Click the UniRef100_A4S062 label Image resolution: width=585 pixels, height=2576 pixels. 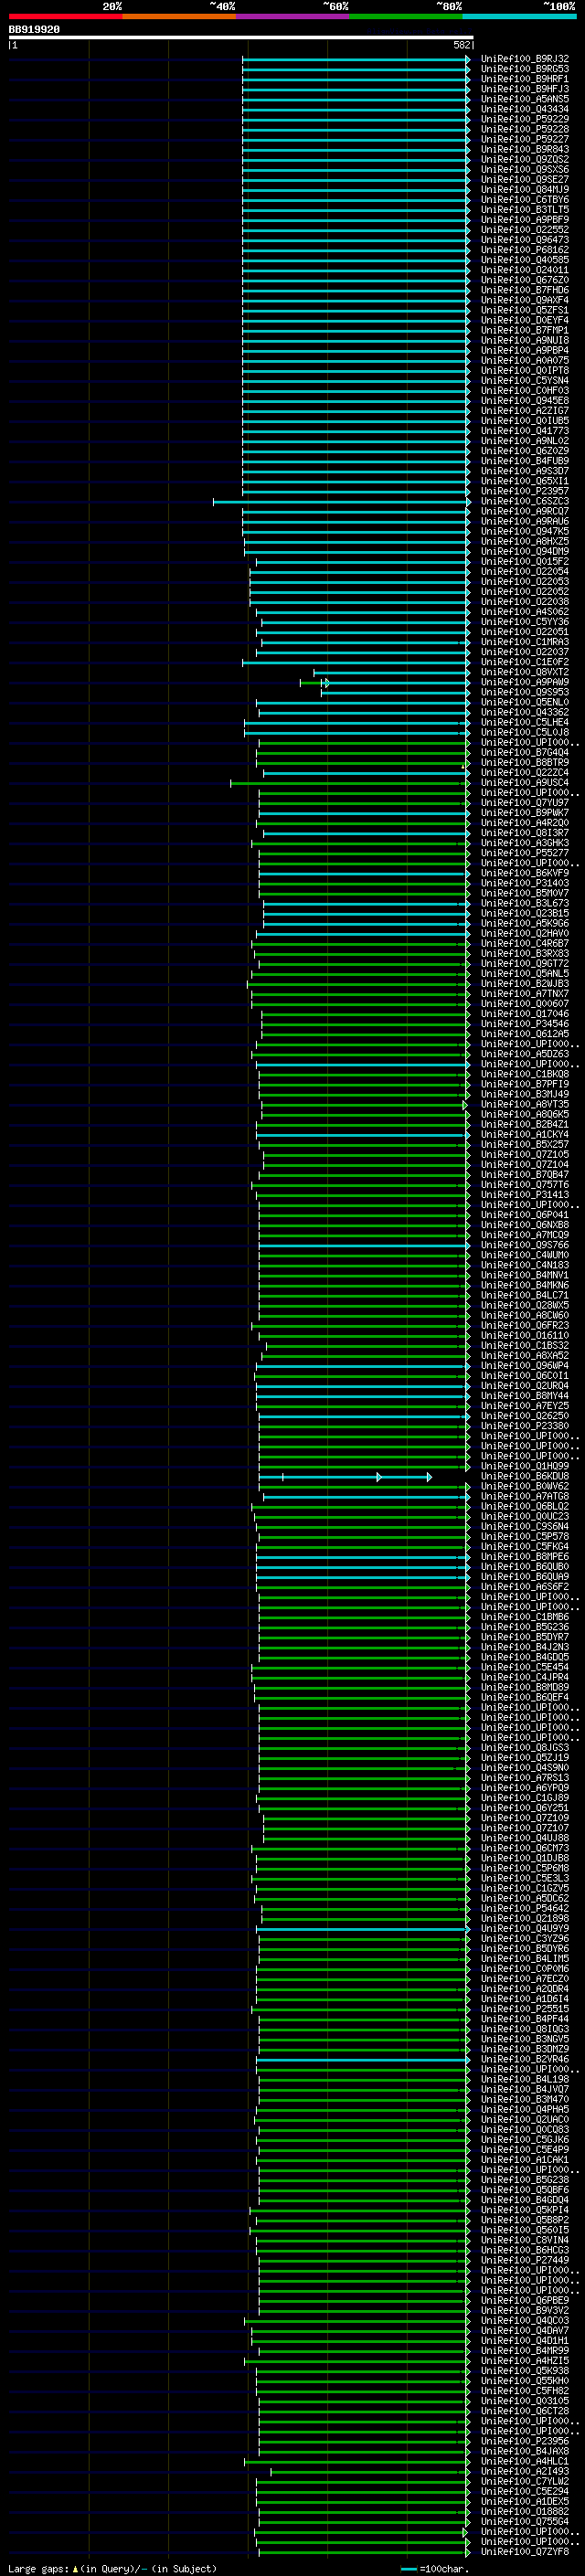[525, 612]
